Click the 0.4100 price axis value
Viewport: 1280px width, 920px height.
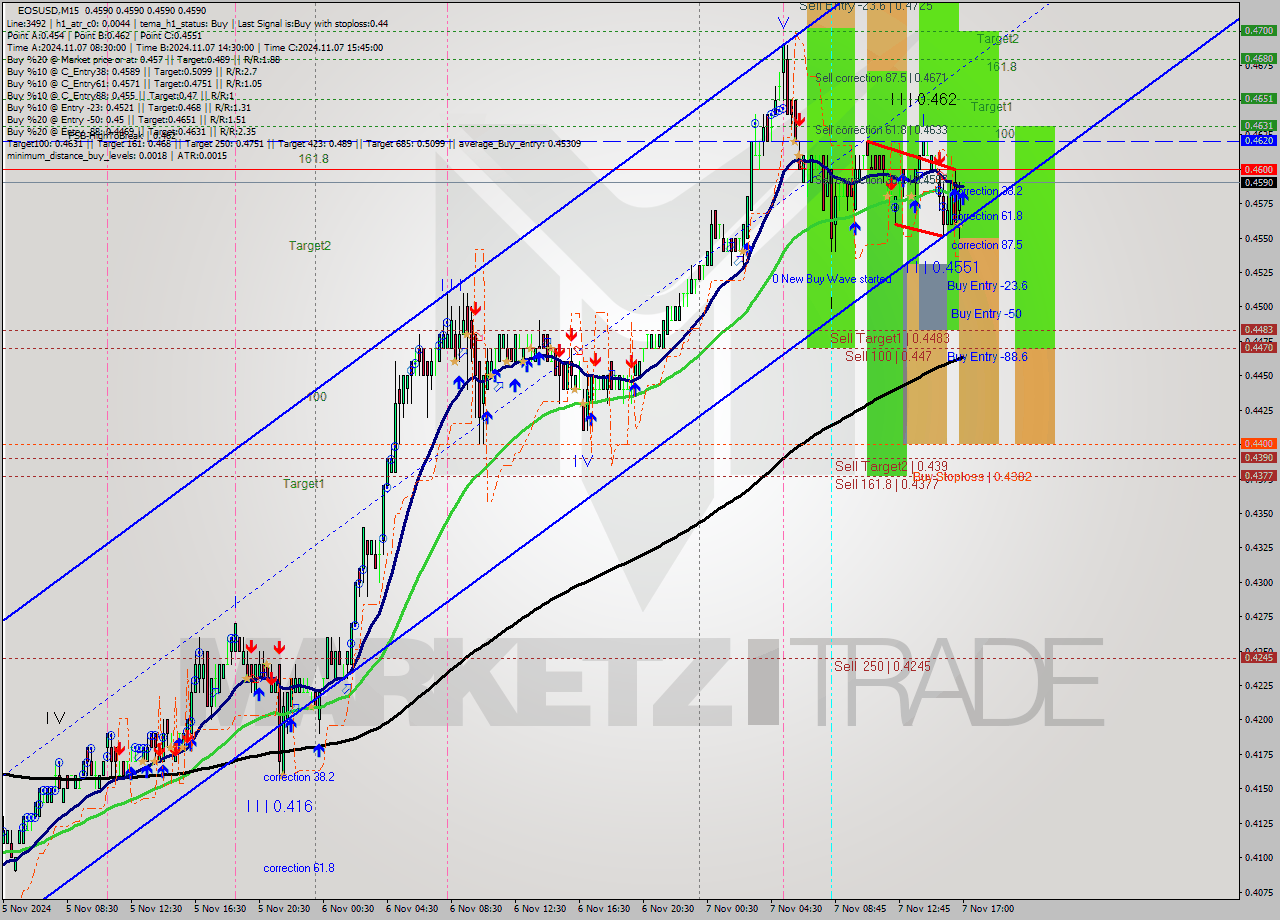click(1257, 857)
